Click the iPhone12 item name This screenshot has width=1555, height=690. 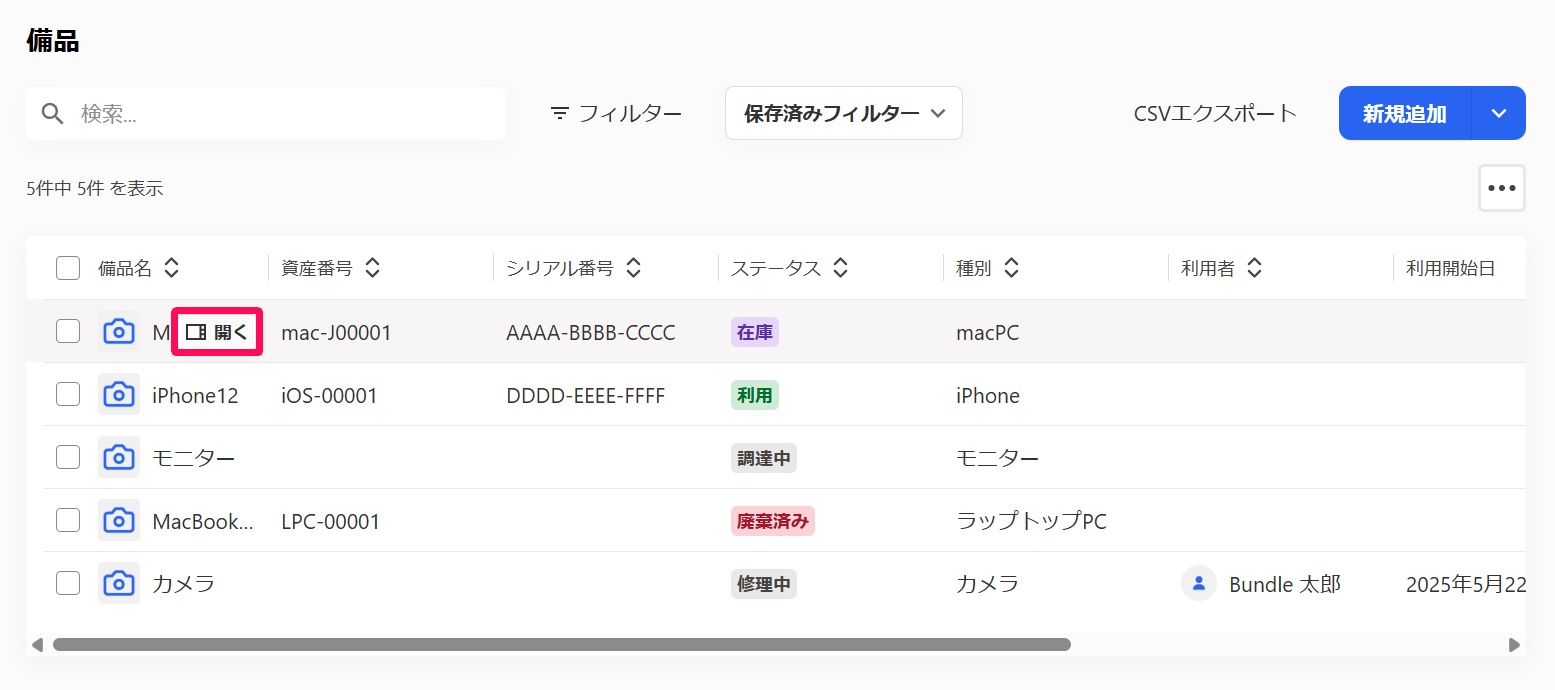point(195,395)
